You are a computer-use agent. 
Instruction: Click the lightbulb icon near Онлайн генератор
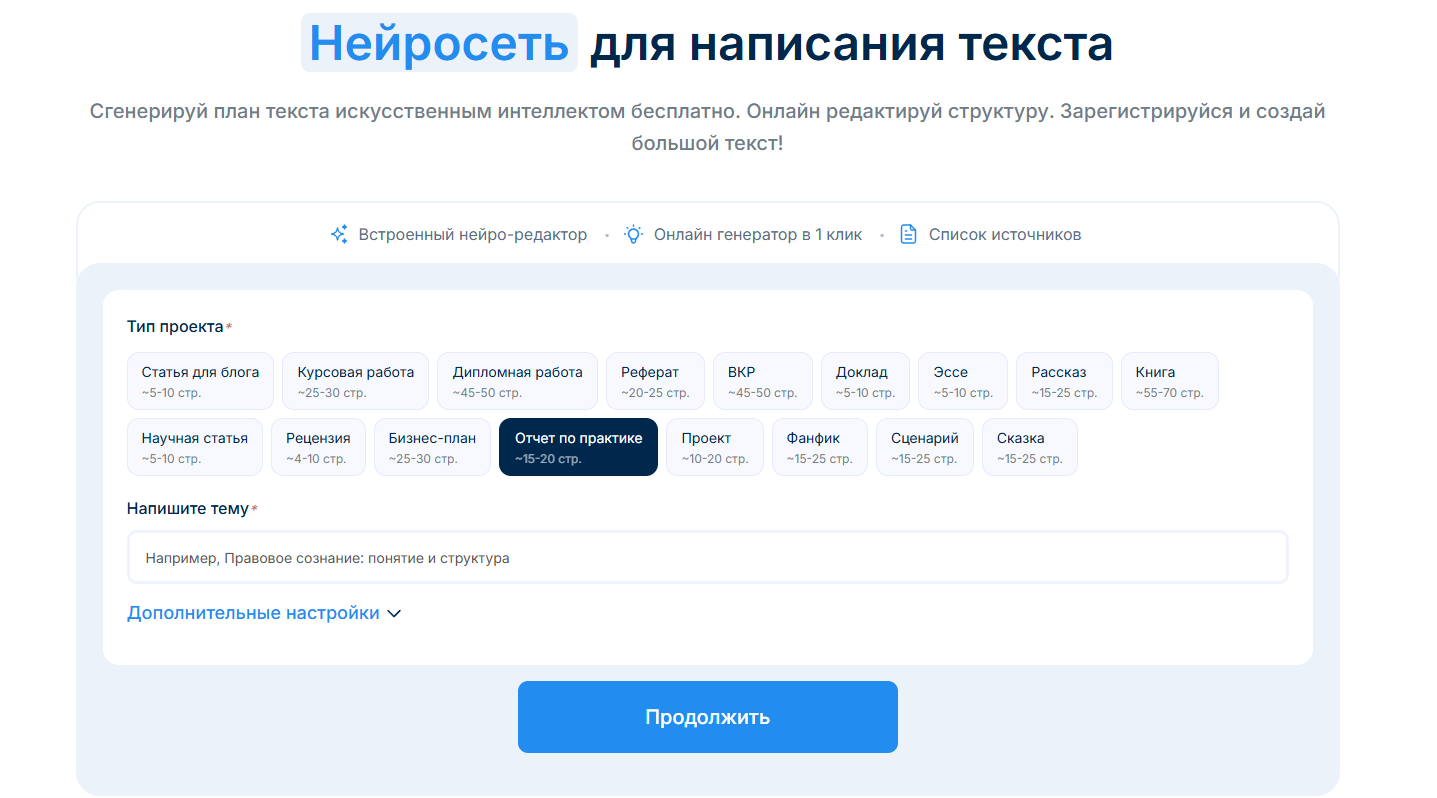[632, 233]
